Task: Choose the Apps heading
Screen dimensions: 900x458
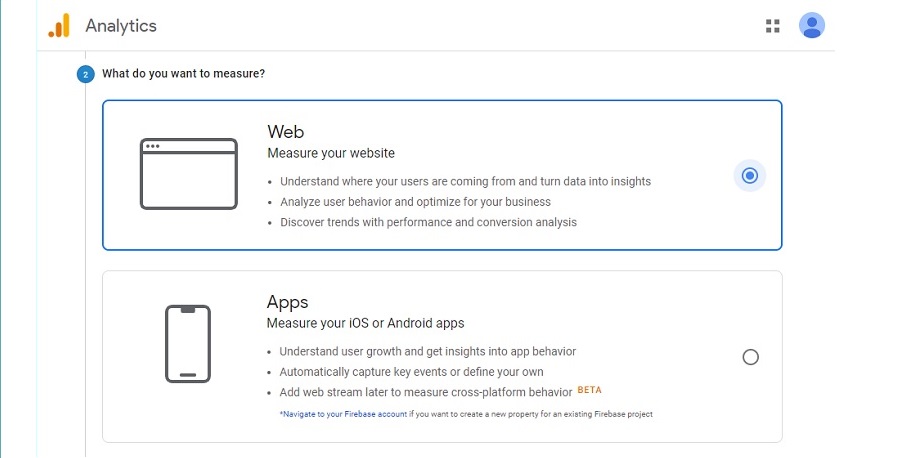Action: coord(287,302)
